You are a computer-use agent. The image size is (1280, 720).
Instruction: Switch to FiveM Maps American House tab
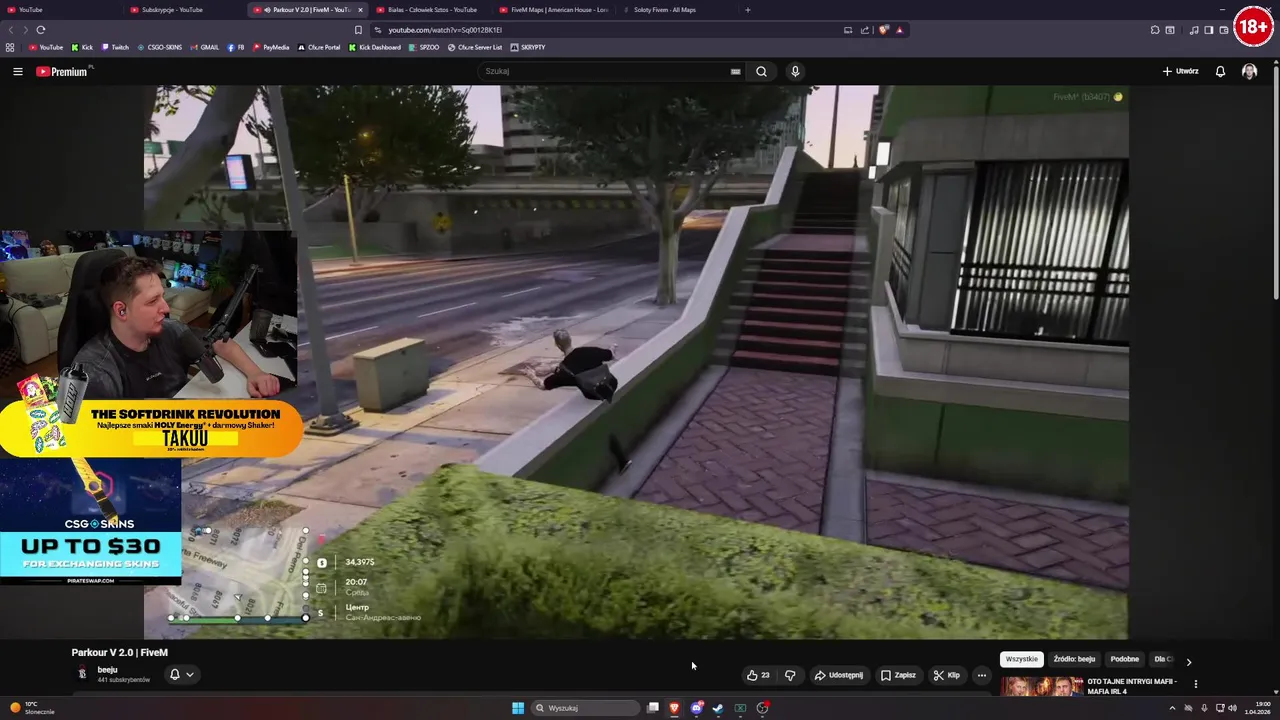click(553, 10)
